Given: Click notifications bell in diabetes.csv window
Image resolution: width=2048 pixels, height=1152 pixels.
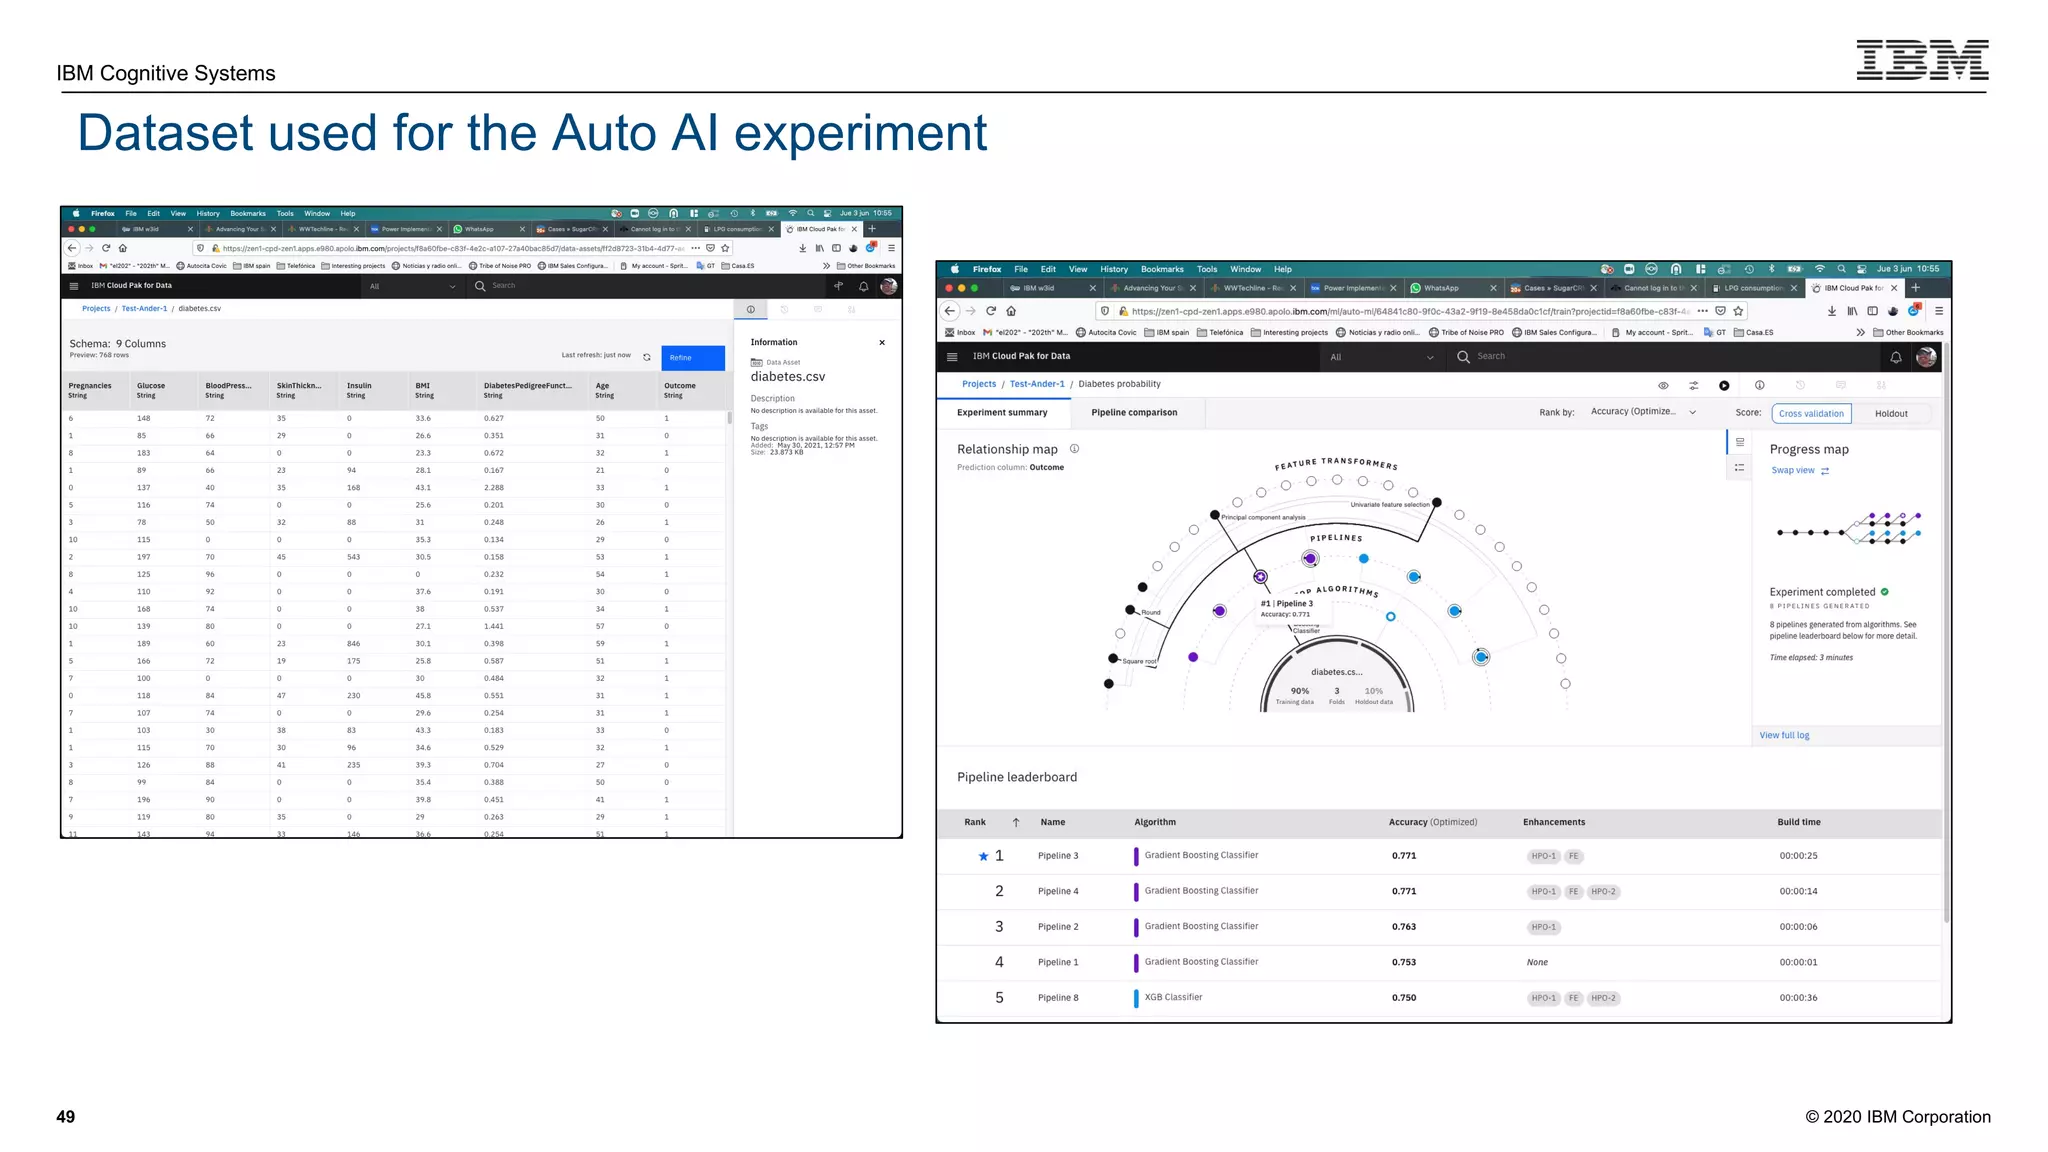Looking at the screenshot, I should coord(864,286).
